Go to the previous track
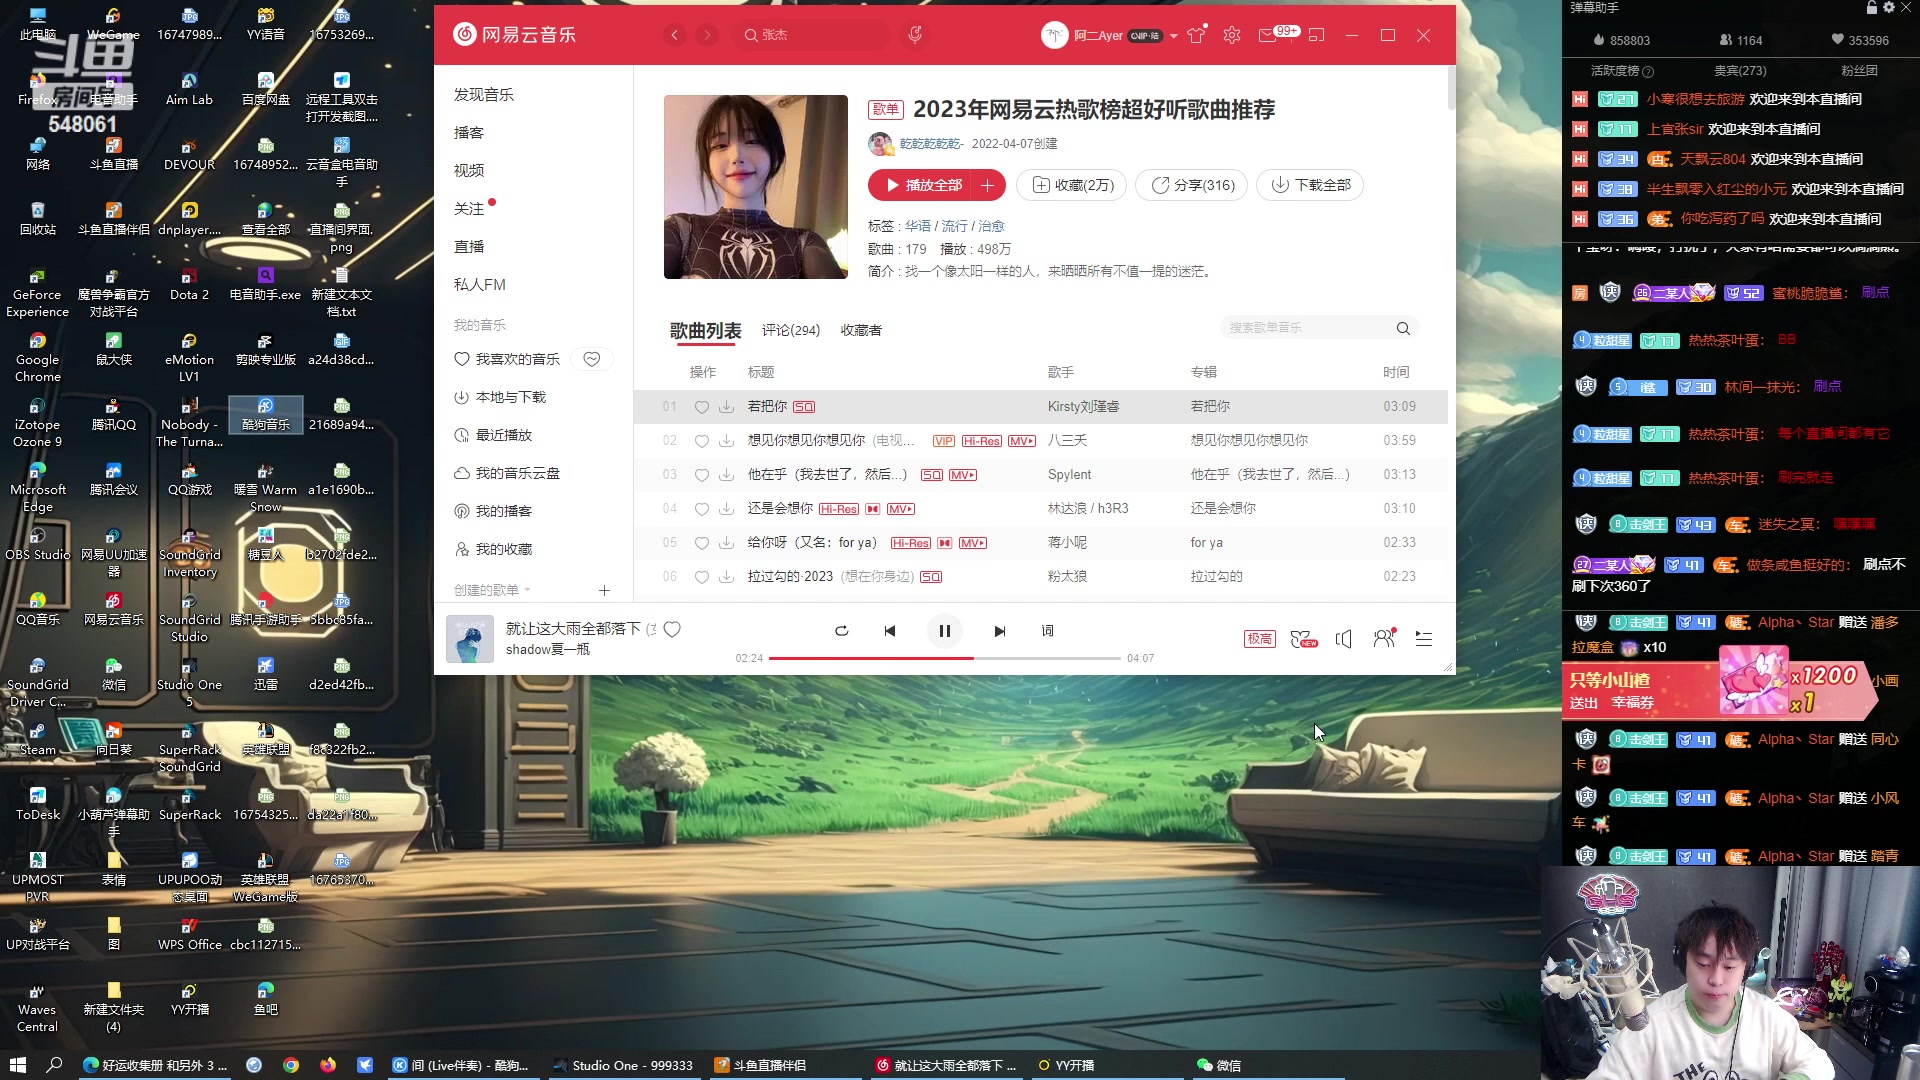Image resolution: width=1920 pixels, height=1080 pixels. point(889,631)
